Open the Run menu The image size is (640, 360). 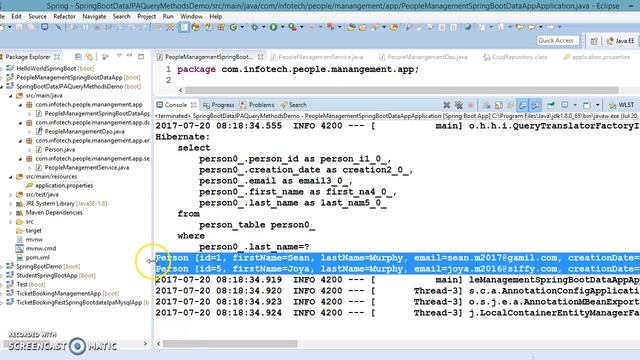click(168, 16)
